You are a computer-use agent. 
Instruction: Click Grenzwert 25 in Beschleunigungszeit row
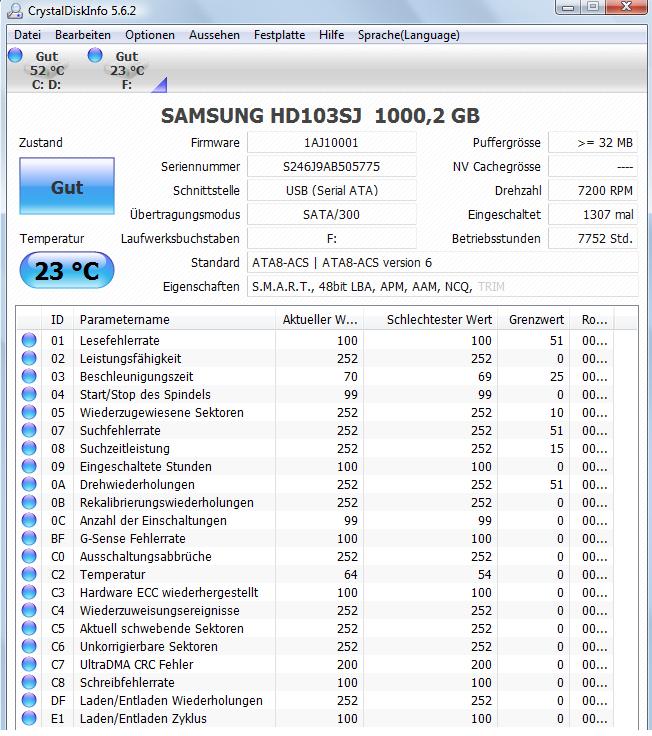[557, 376]
